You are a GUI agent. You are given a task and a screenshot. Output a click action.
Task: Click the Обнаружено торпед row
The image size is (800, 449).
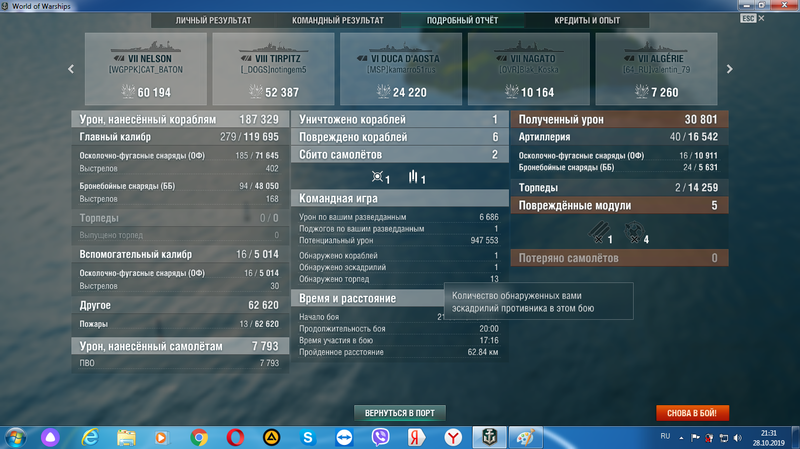[x=399, y=279]
